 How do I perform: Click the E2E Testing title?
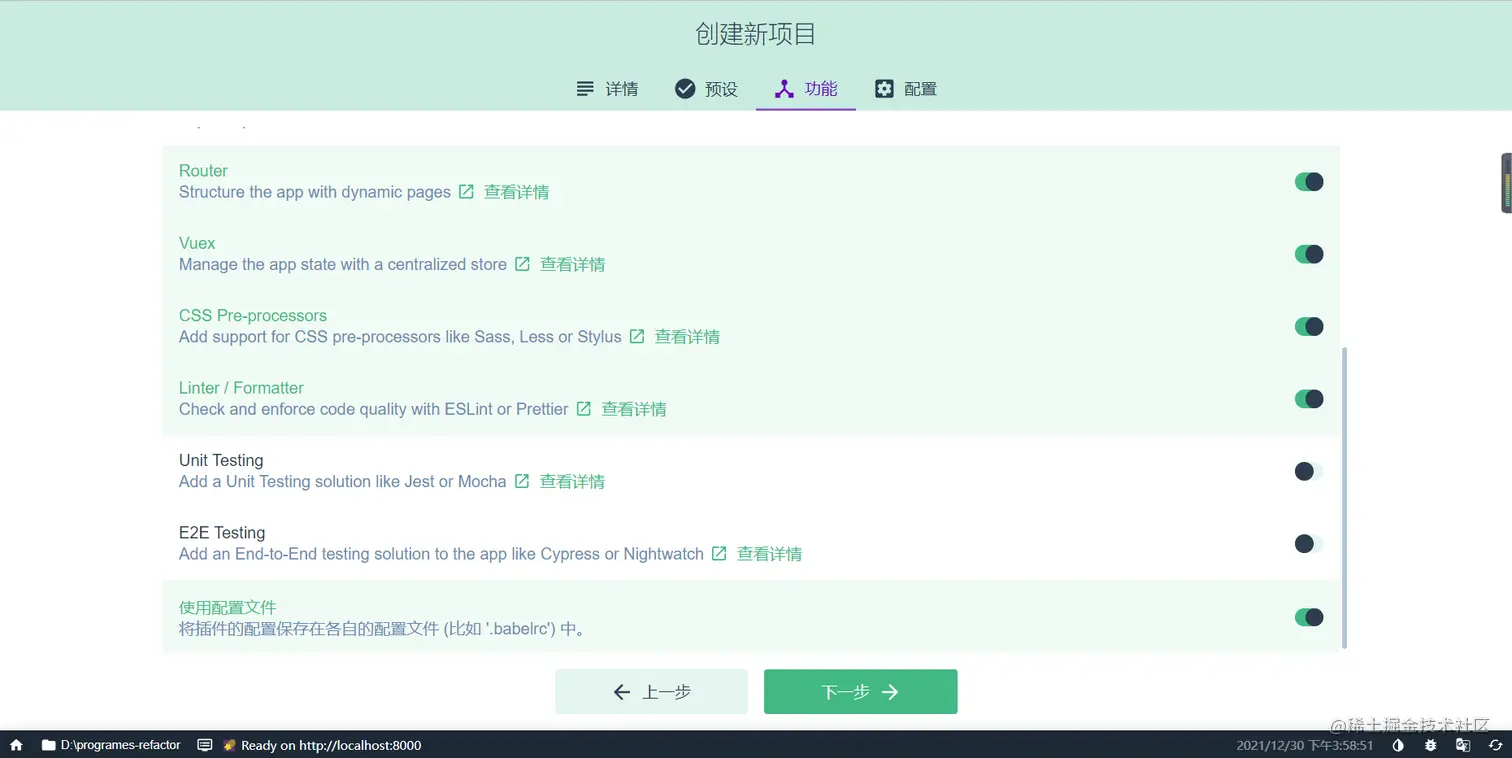pos(222,533)
